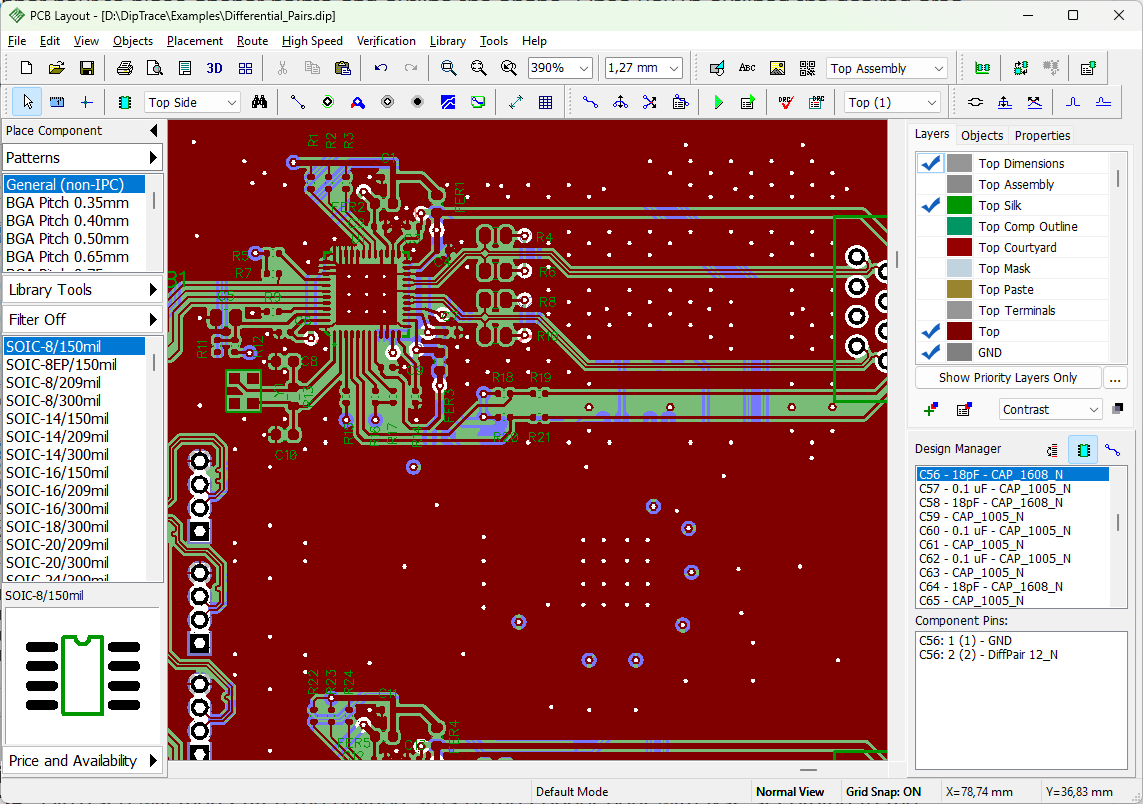Image resolution: width=1143 pixels, height=804 pixels.
Task: Select the Measure ruler tool
Action: click(57, 102)
